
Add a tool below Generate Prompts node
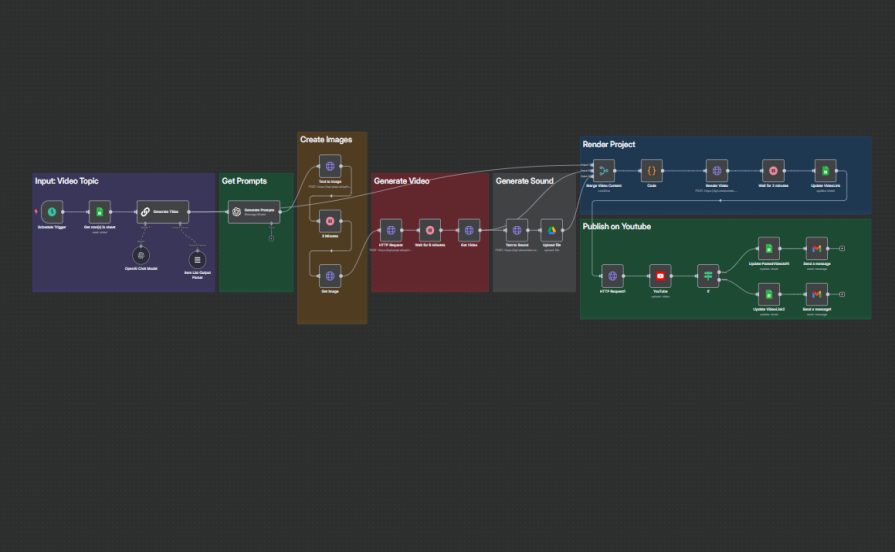pos(270,238)
